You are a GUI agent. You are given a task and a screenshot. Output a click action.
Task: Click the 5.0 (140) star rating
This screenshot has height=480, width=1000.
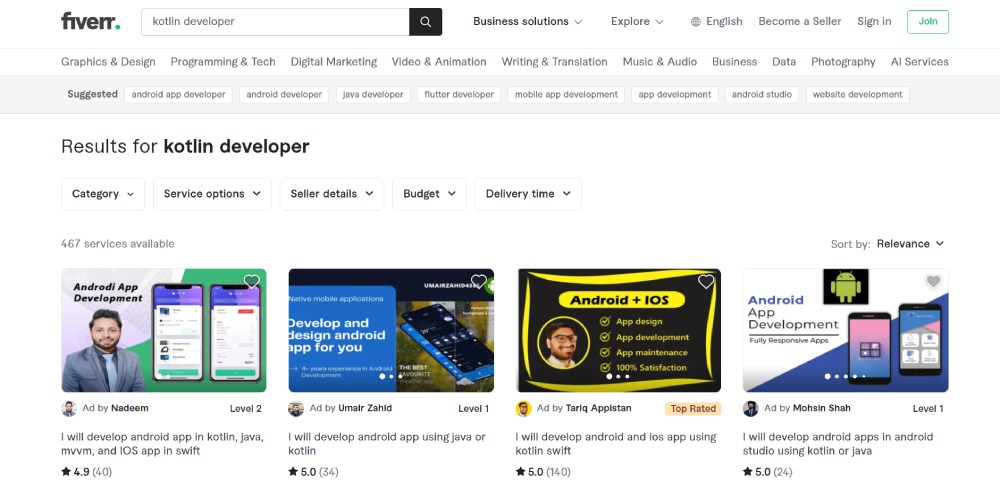[543, 472]
